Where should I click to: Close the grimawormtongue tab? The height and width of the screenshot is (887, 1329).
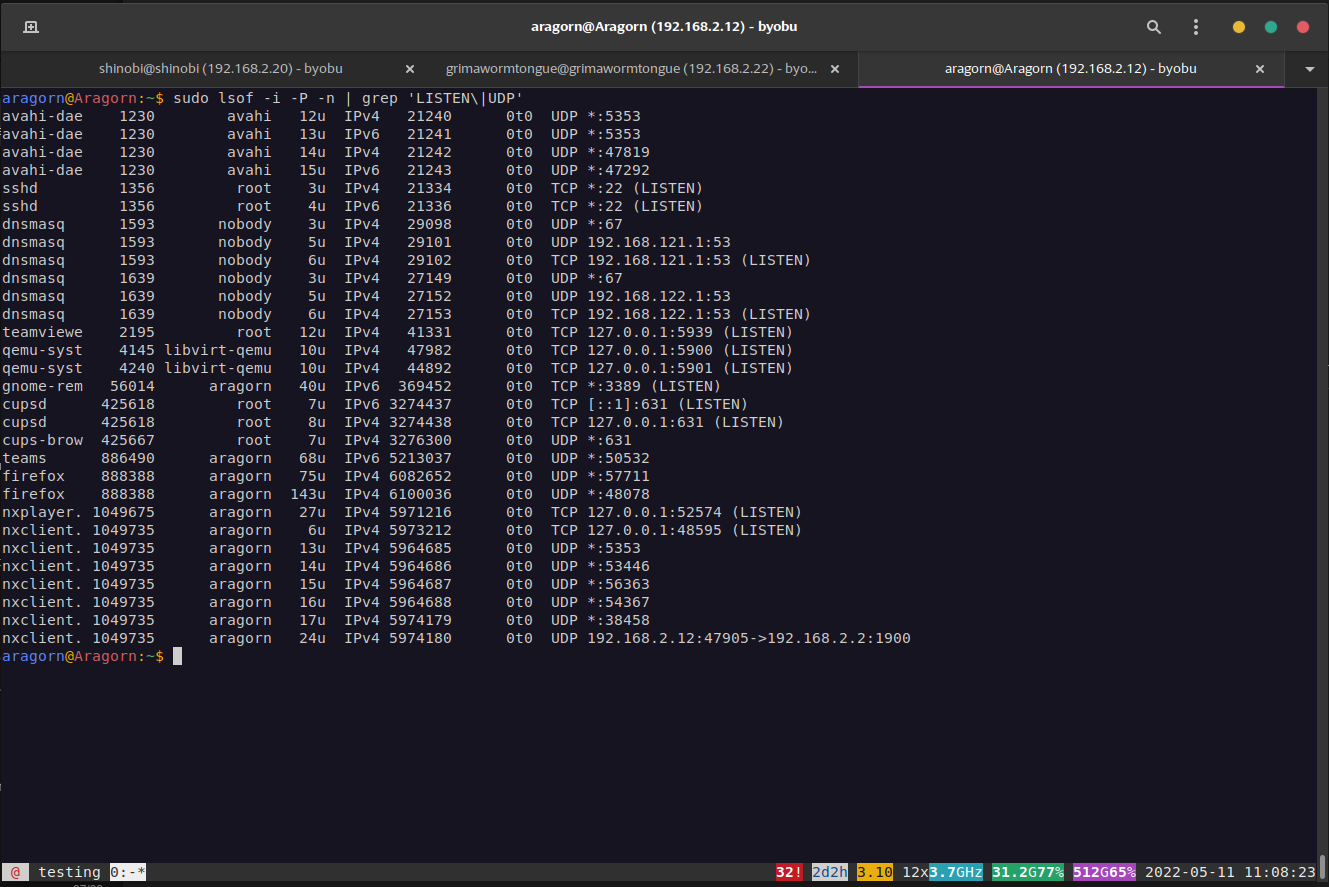pos(836,69)
